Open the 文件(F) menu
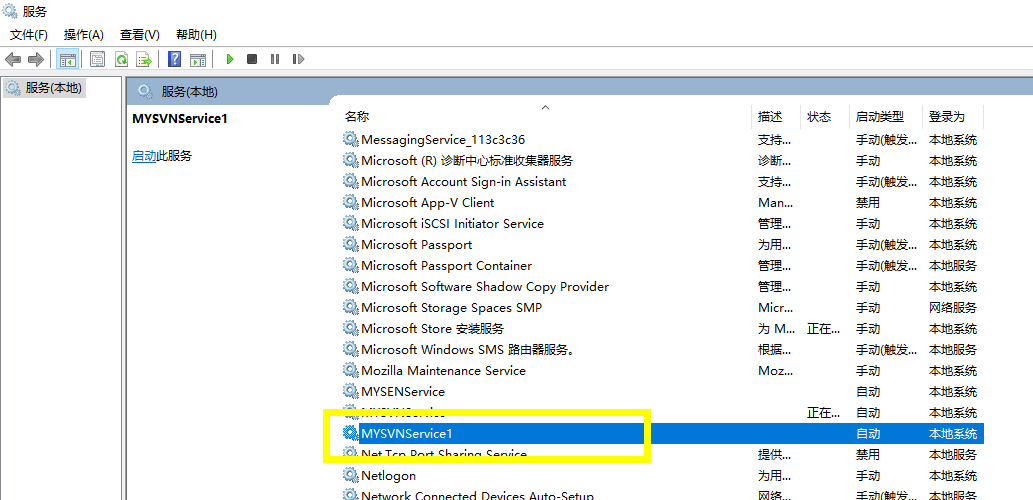 [x=29, y=34]
